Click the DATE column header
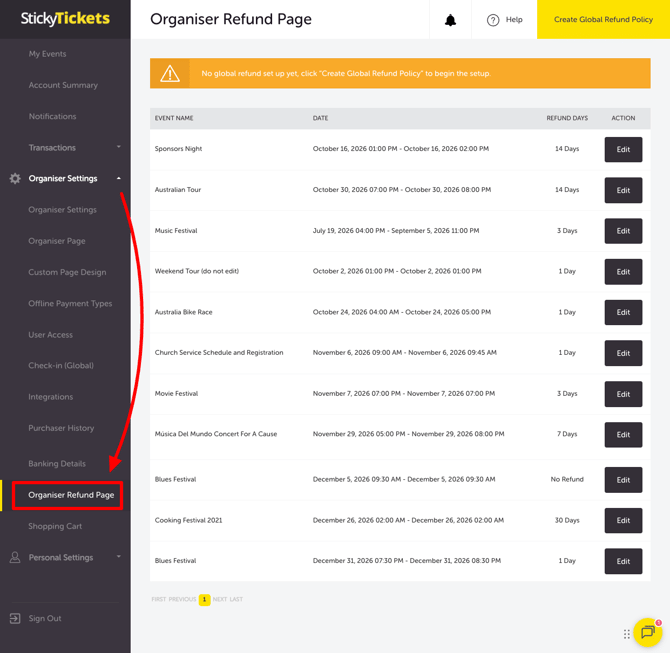Image resolution: width=670 pixels, height=653 pixels. (x=320, y=118)
